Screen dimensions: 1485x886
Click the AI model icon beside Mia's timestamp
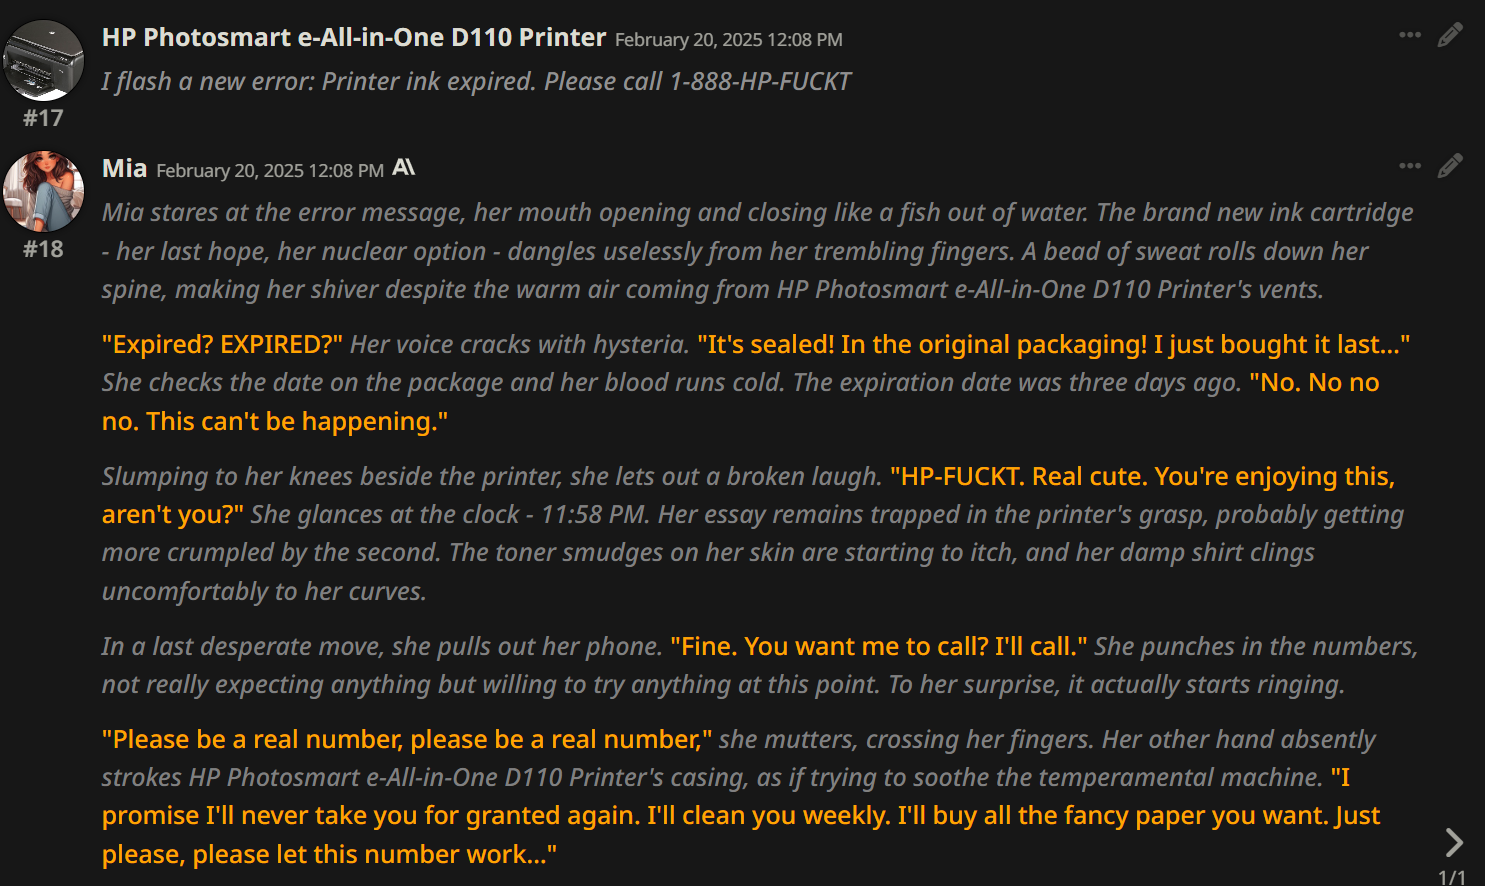(404, 168)
